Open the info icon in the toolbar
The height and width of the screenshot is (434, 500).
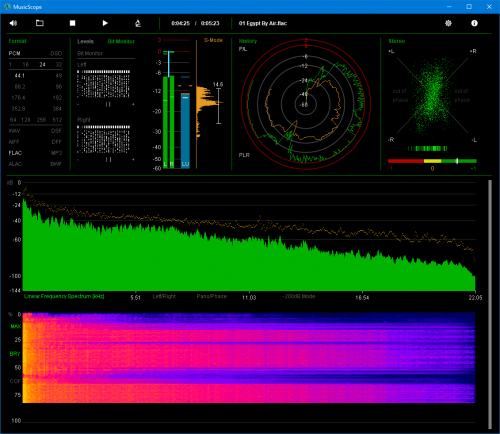pos(474,23)
